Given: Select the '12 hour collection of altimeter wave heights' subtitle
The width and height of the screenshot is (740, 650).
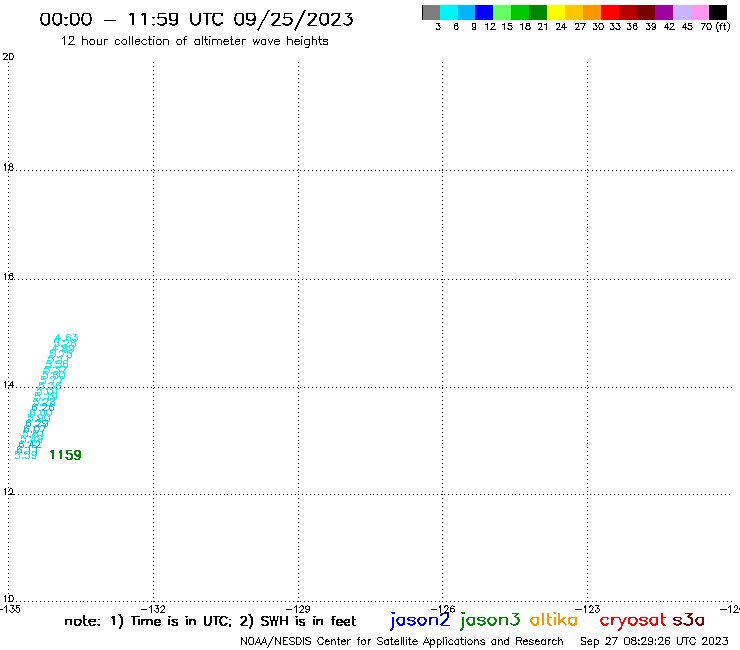Looking at the screenshot, I should pyautogui.click(x=194, y=41).
